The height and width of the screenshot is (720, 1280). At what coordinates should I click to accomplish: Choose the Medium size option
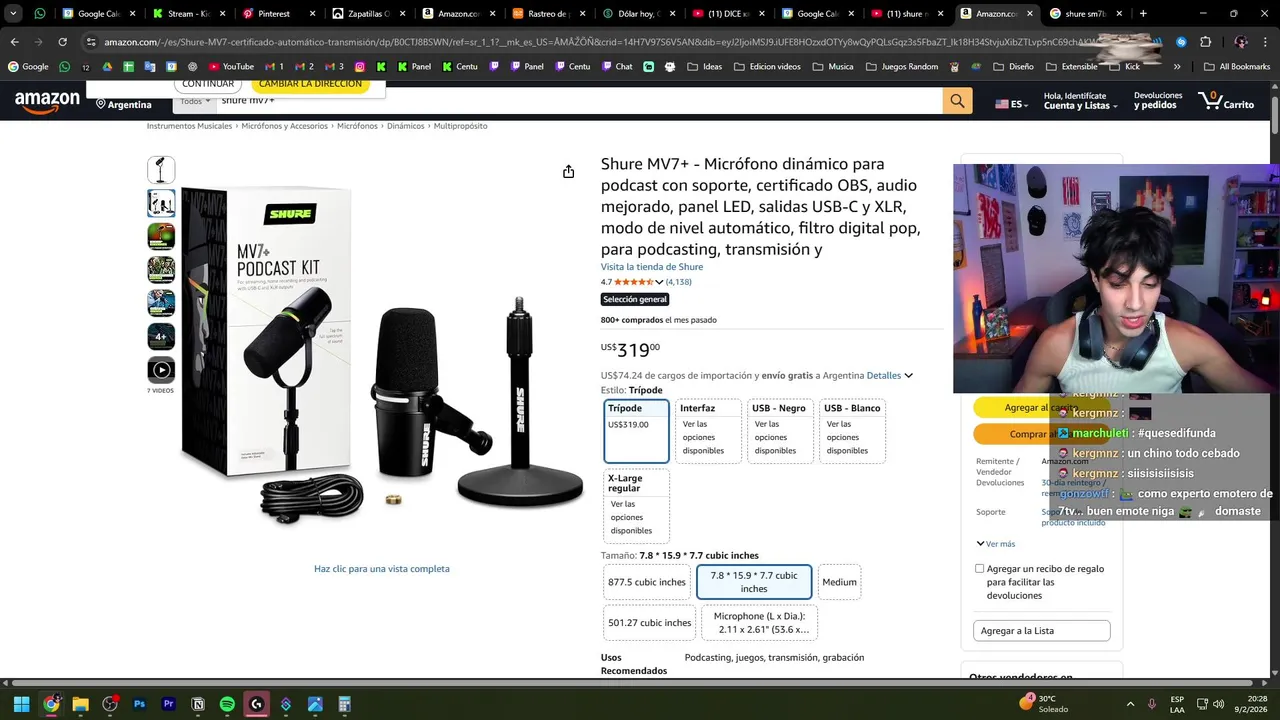coord(839,582)
